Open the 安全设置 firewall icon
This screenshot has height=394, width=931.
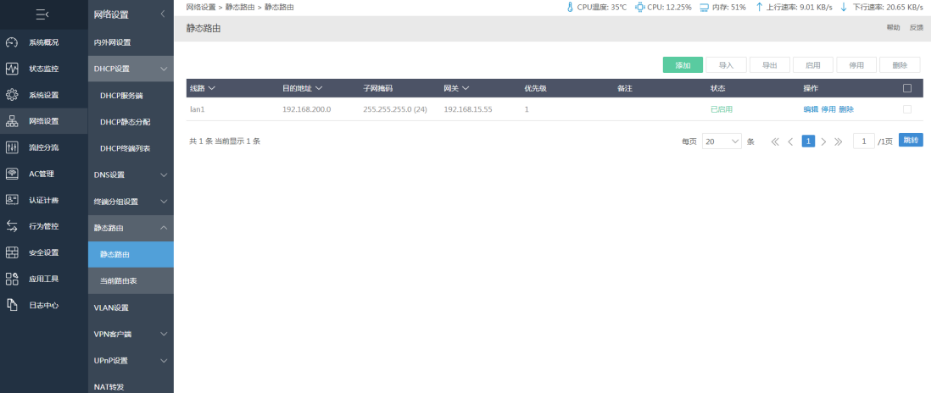12,253
